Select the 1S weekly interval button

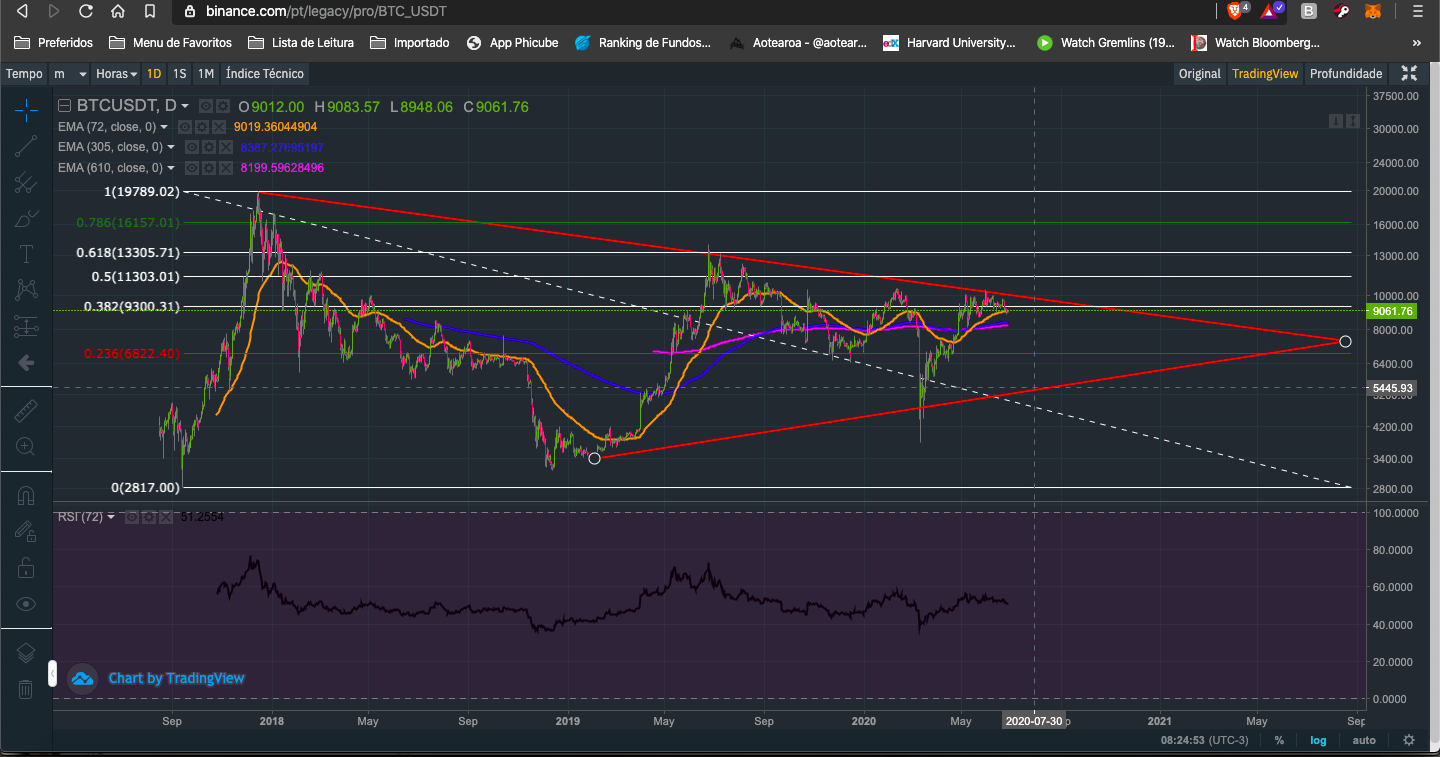[x=179, y=73]
